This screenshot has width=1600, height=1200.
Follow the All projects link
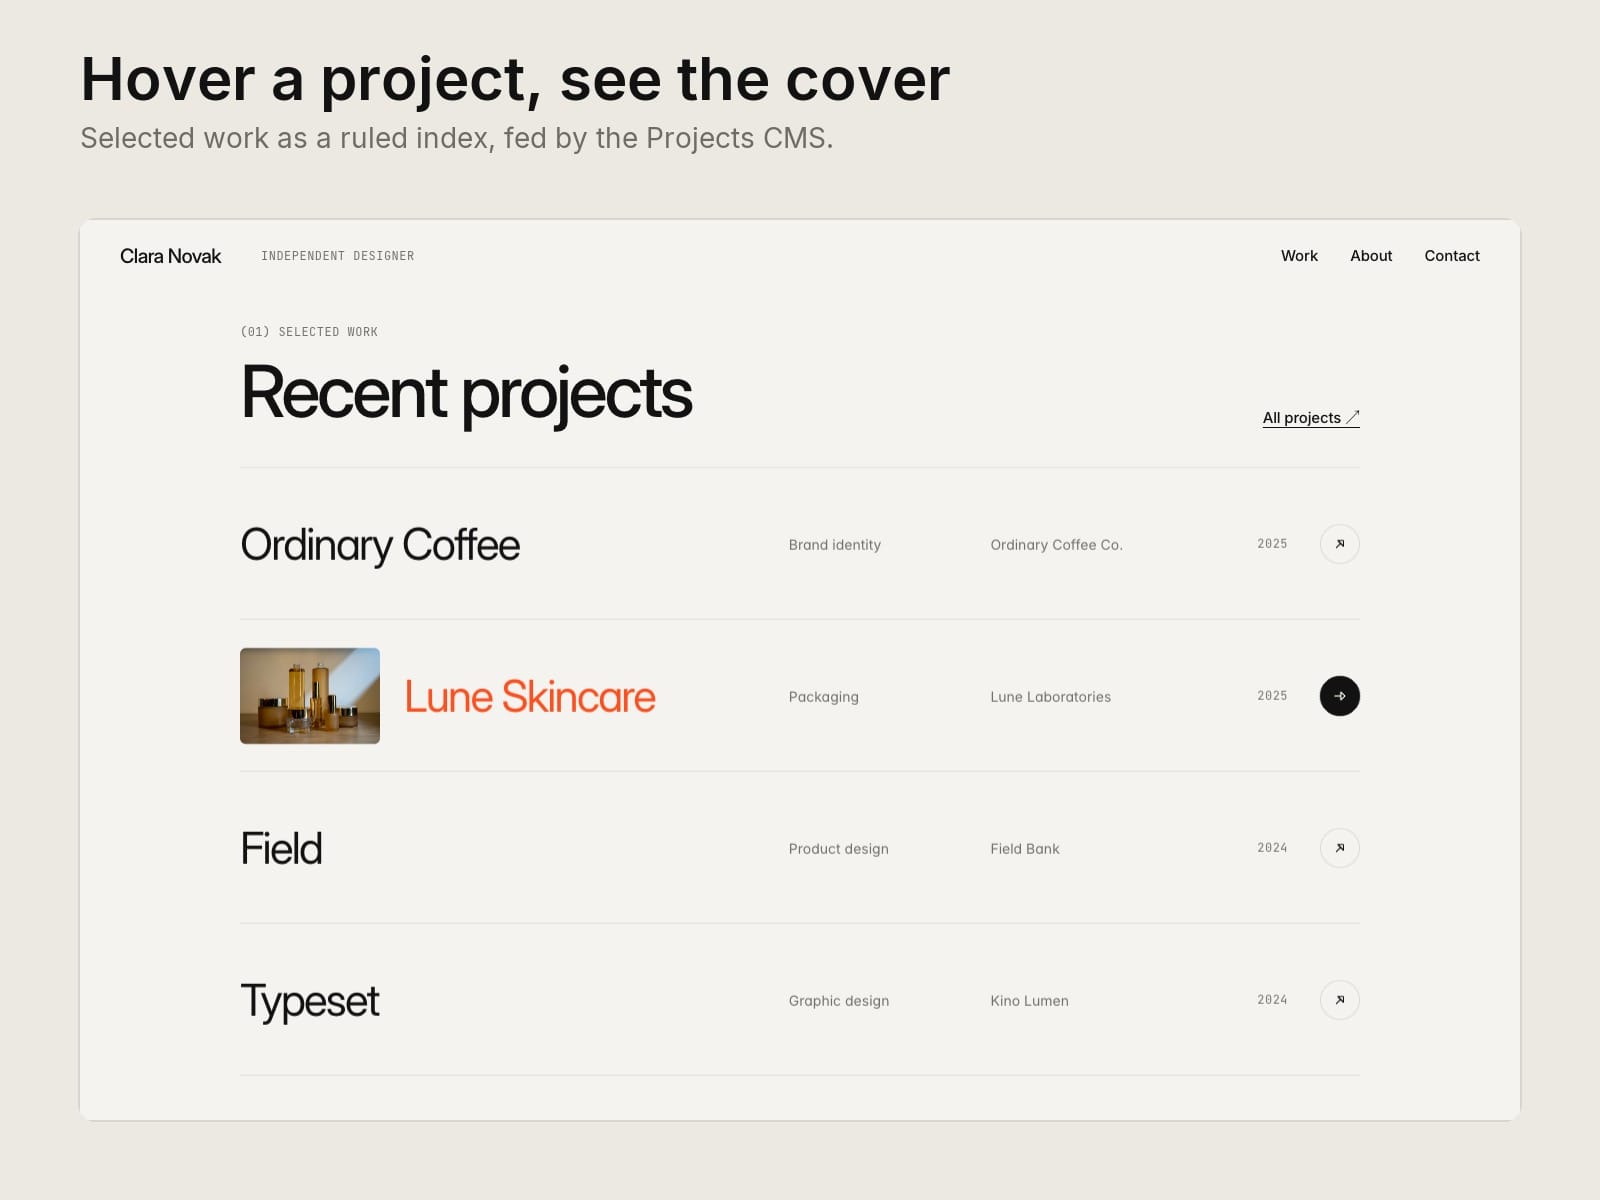tap(1311, 418)
